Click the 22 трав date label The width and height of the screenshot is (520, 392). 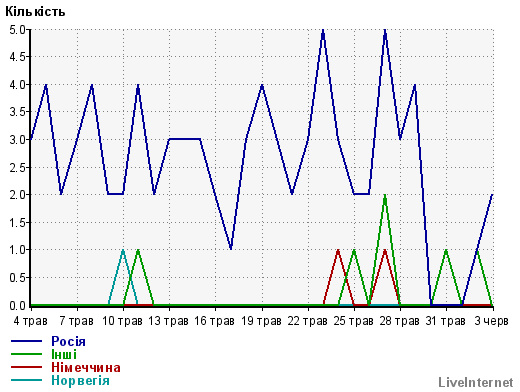coord(307,321)
